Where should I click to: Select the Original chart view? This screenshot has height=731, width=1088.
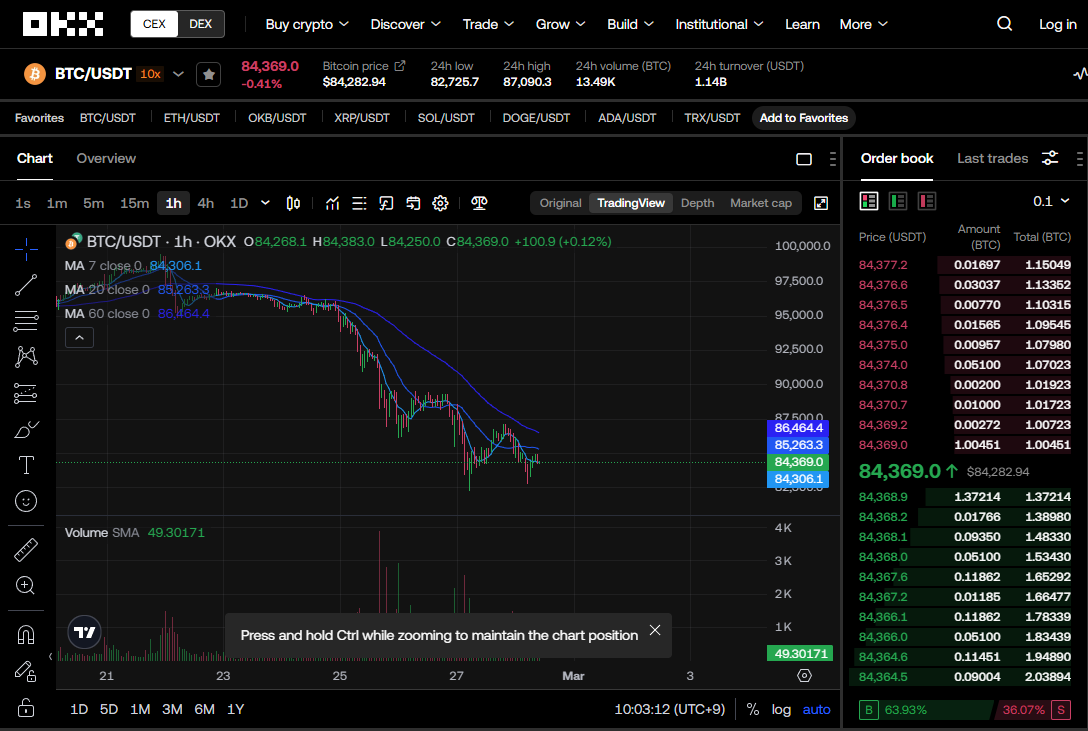[560, 203]
